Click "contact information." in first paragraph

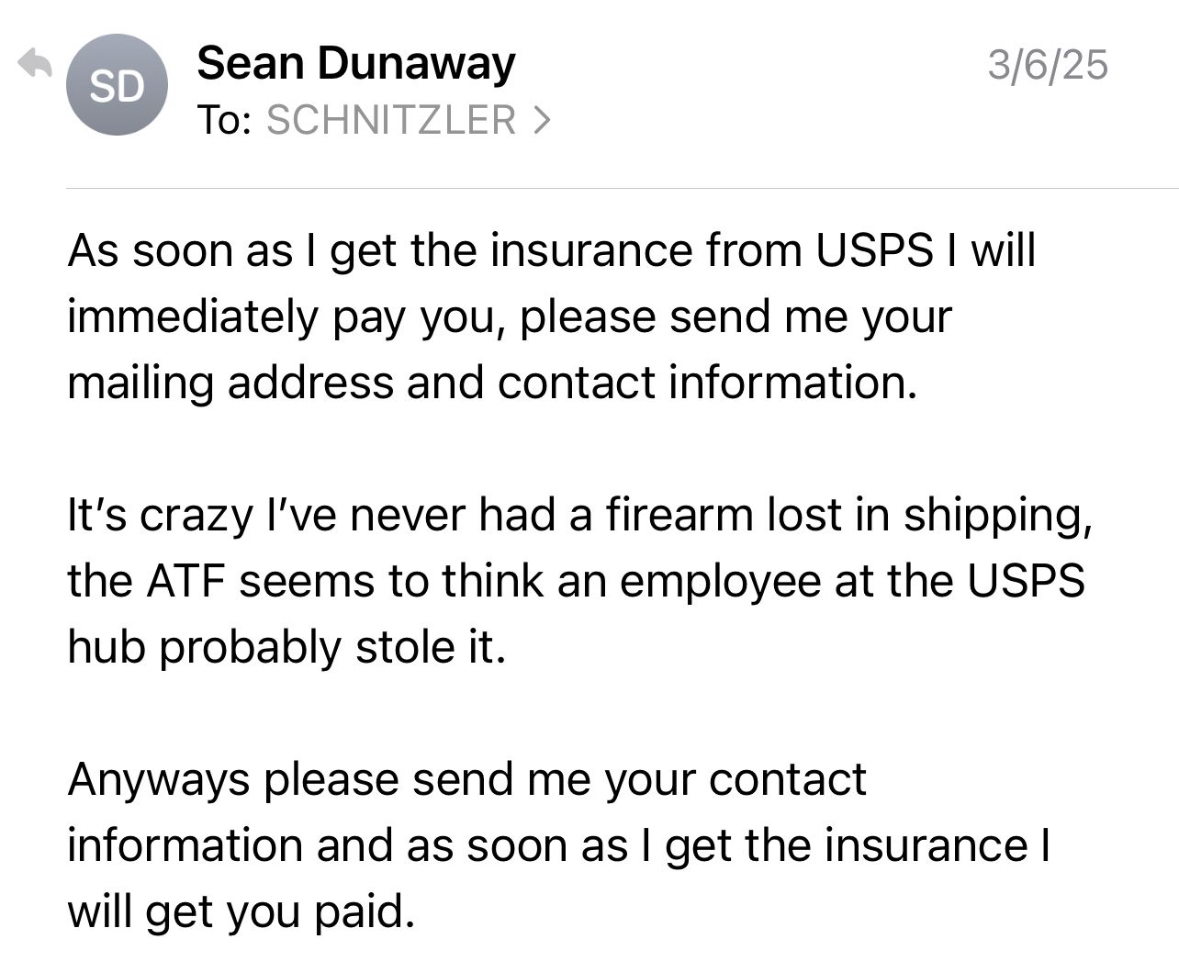click(x=706, y=384)
